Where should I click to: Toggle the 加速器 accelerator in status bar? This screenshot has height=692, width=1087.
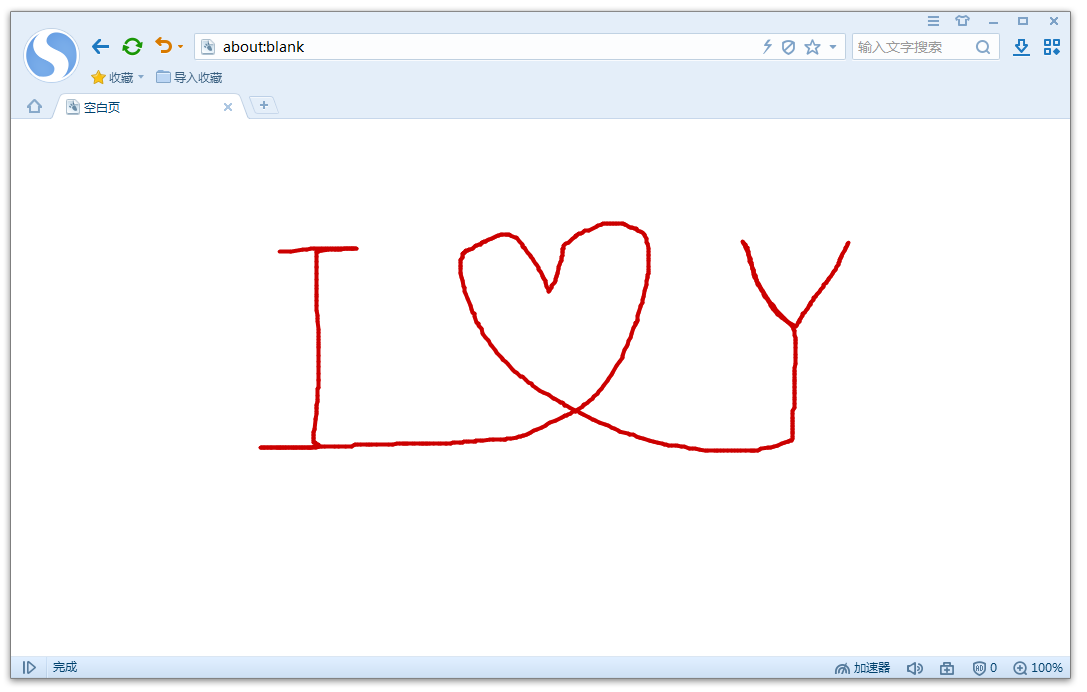862,668
